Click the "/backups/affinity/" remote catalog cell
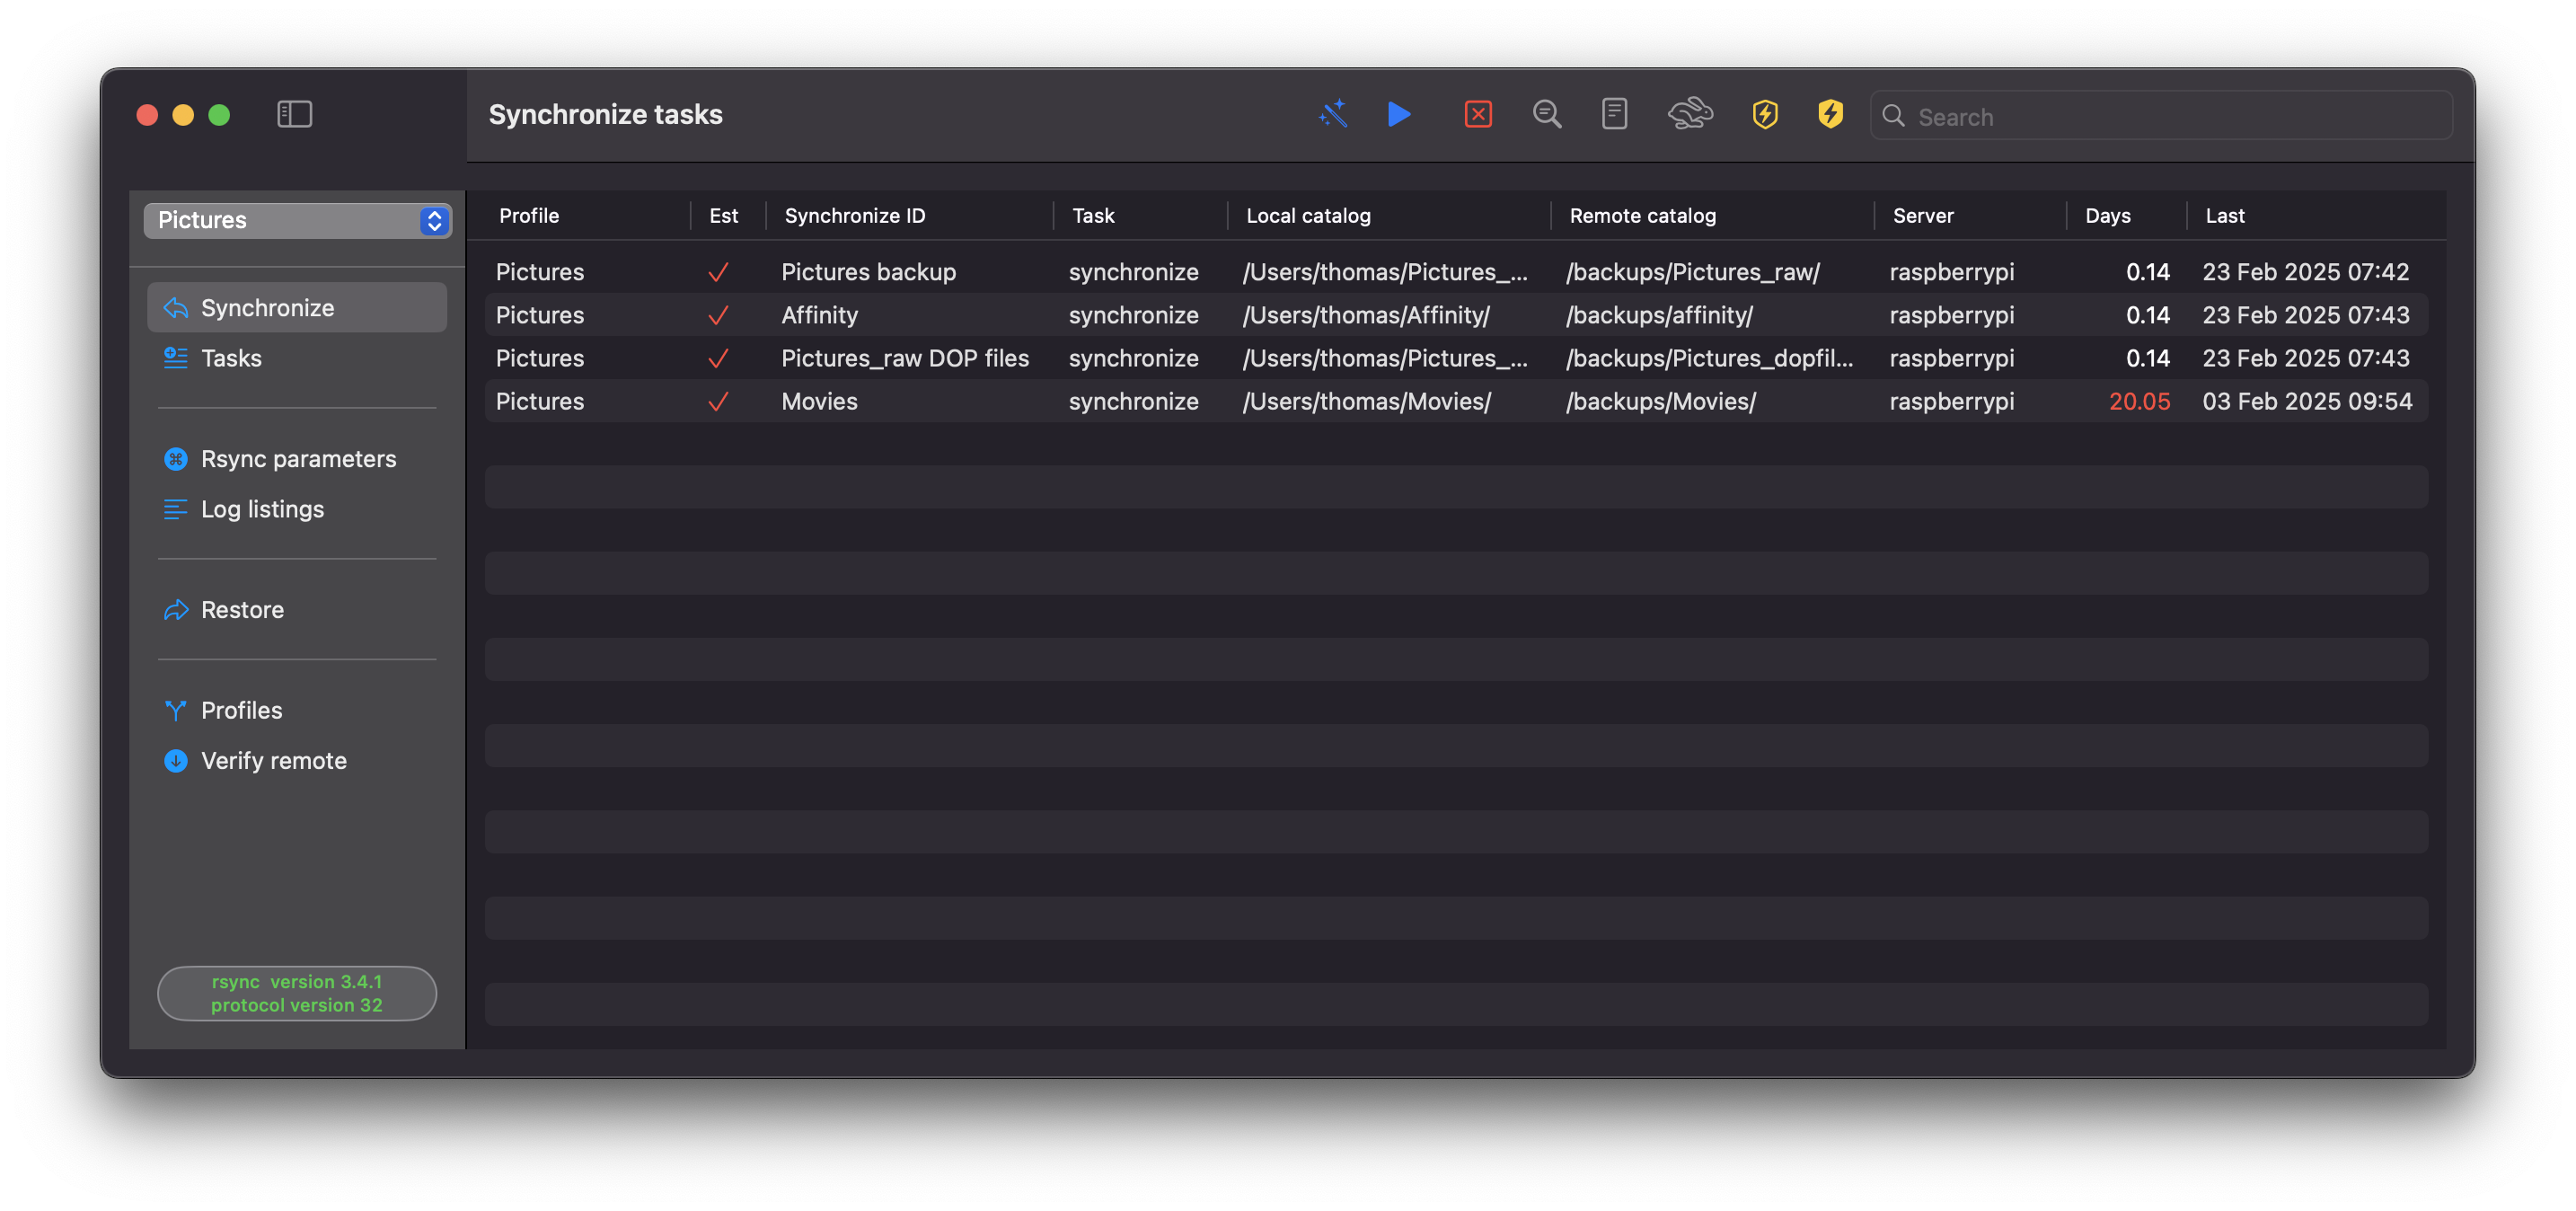Image resolution: width=2576 pixels, height=1211 pixels. (1659, 315)
